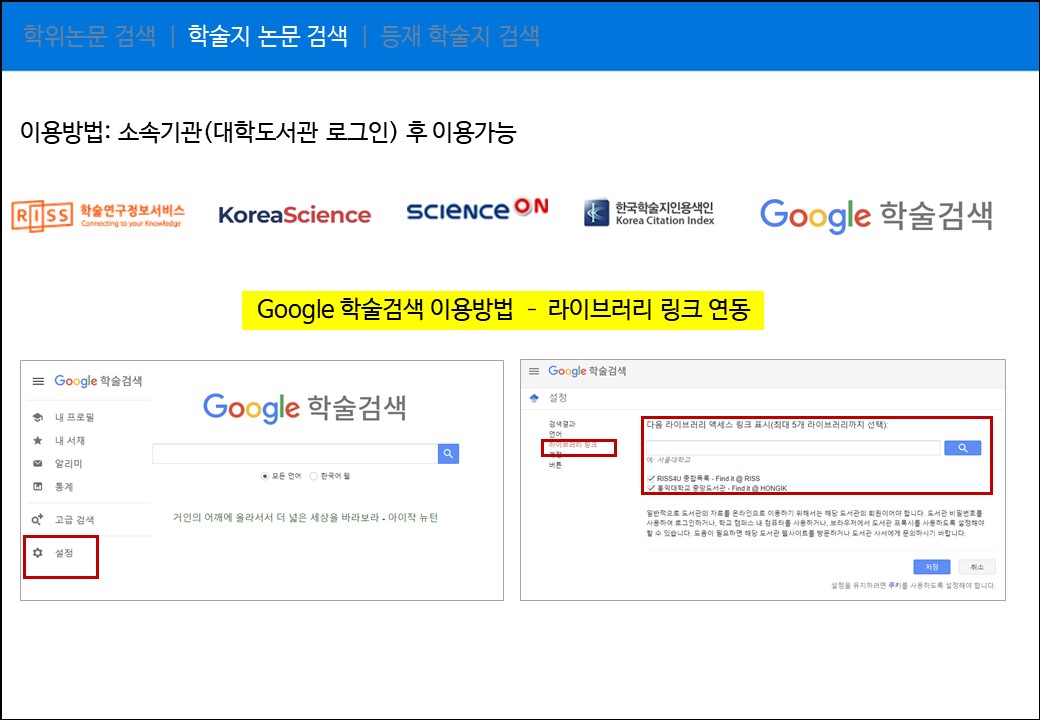Click the Korea Citation Index logo
Image resolution: width=1040 pixels, height=720 pixels.
[649, 213]
